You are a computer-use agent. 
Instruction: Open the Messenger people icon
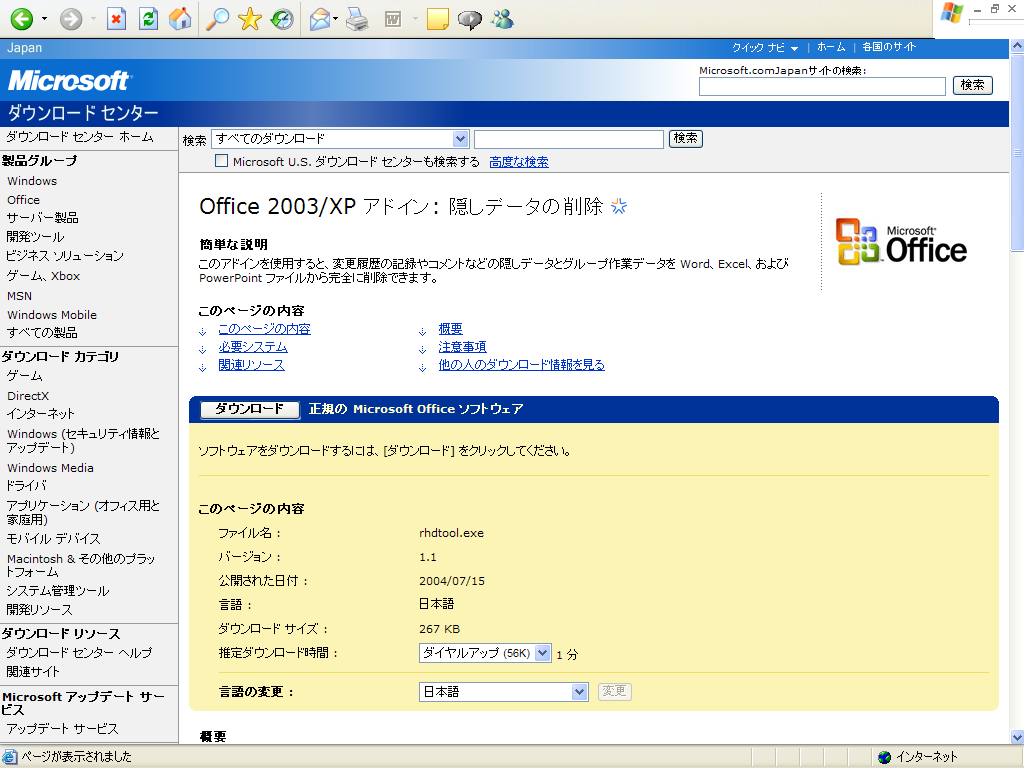click(502, 19)
